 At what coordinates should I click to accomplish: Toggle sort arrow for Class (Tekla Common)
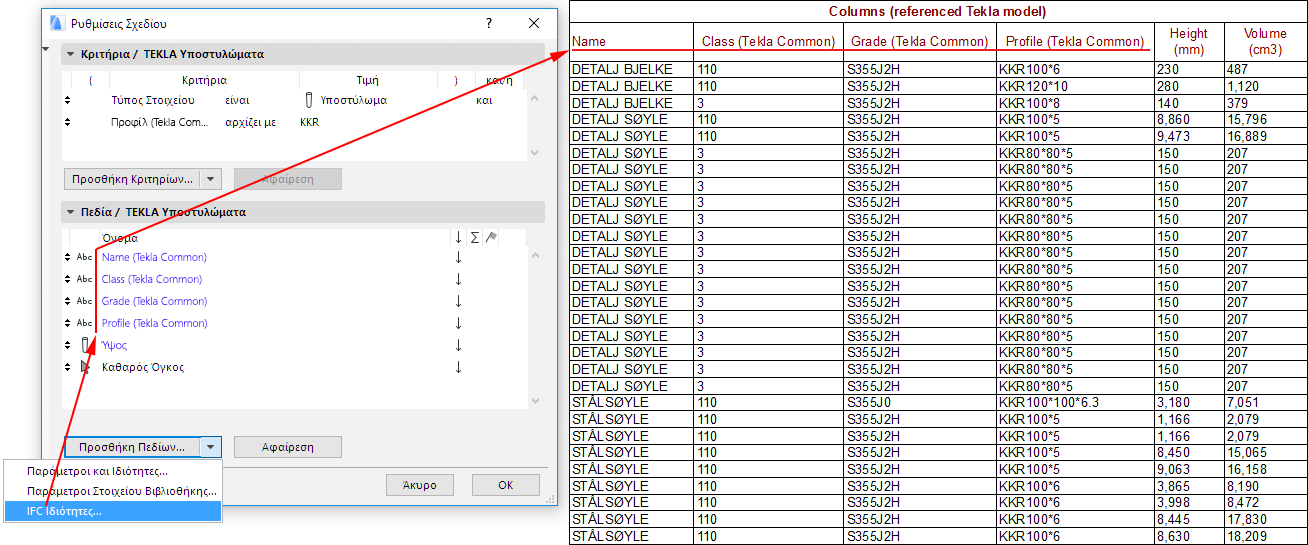coord(458,279)
